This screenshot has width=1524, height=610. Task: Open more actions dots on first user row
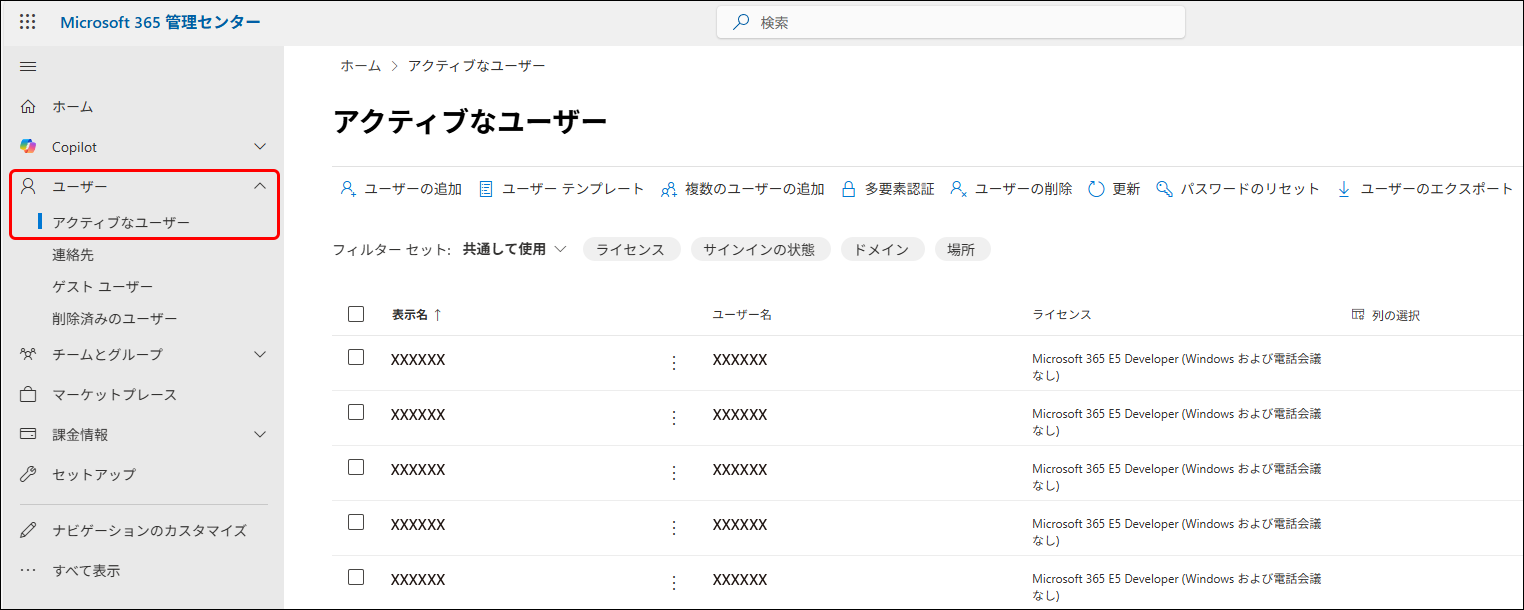[x=673, y=363]
